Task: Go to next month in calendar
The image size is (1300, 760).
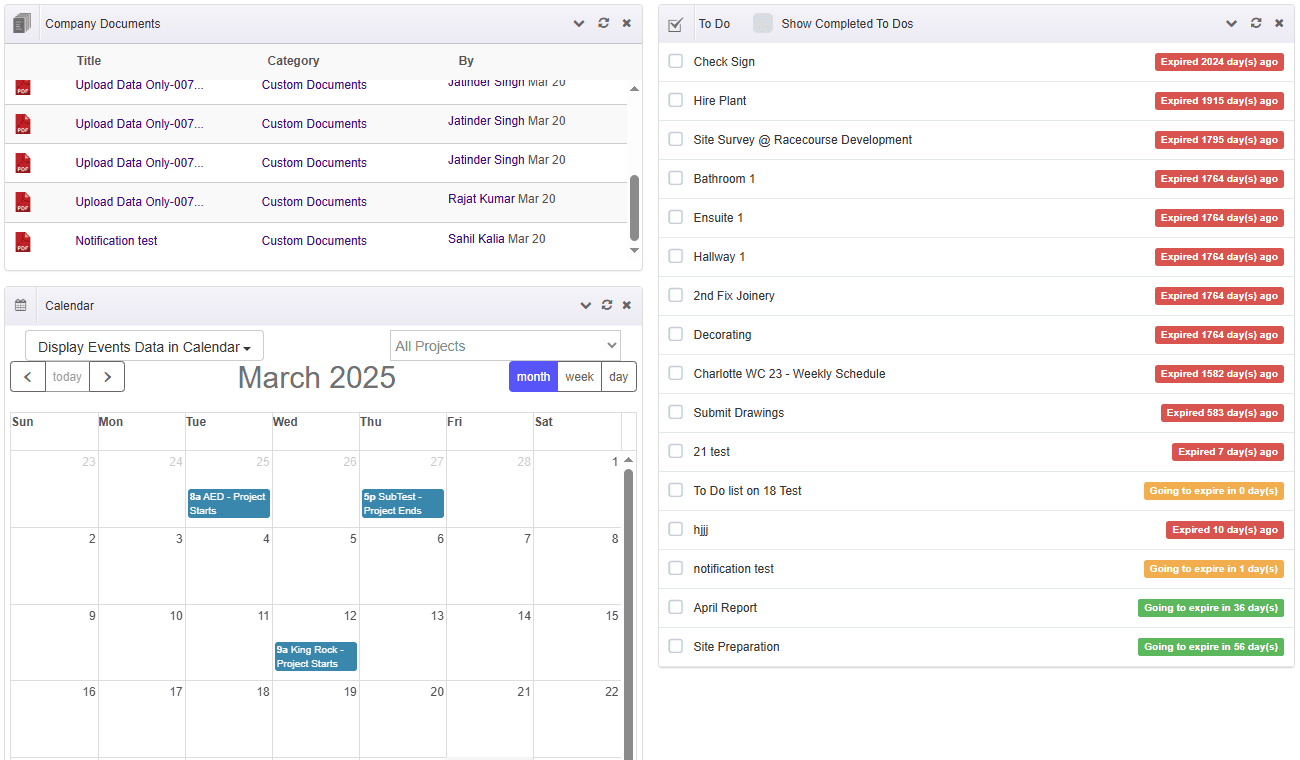Action: click(107, 377)
